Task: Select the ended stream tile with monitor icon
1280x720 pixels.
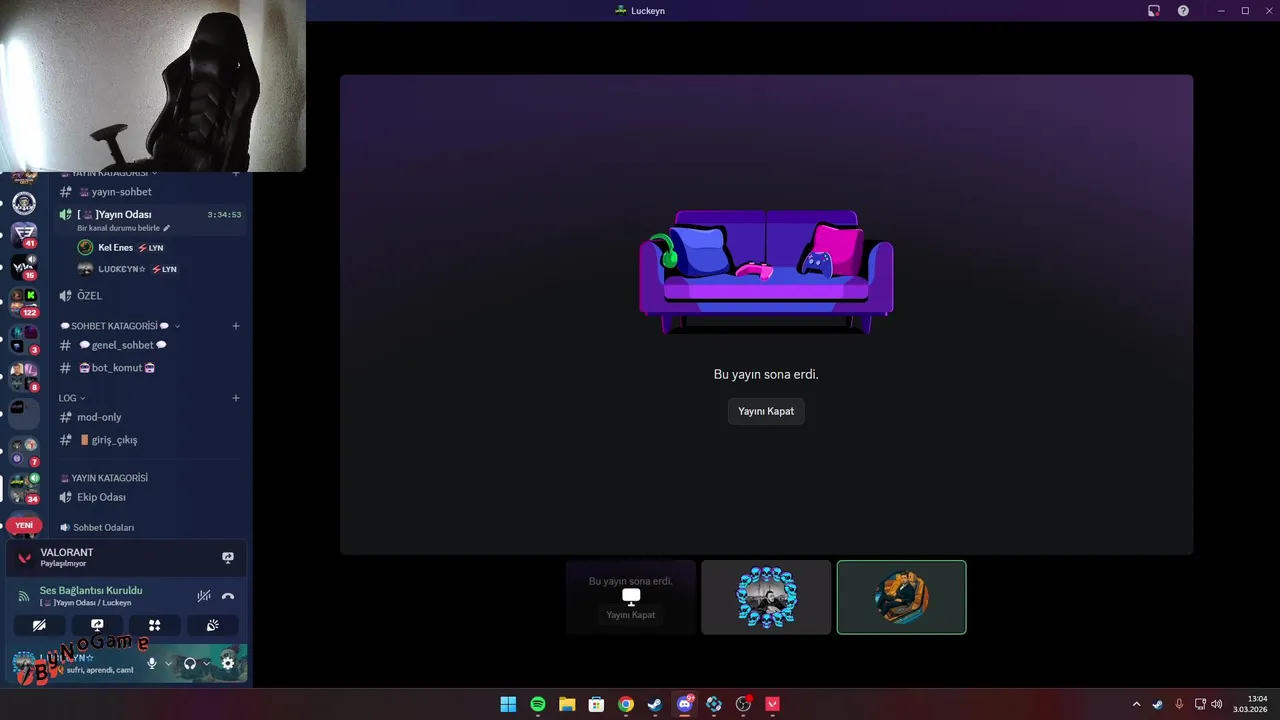Action: coord(631,597)
